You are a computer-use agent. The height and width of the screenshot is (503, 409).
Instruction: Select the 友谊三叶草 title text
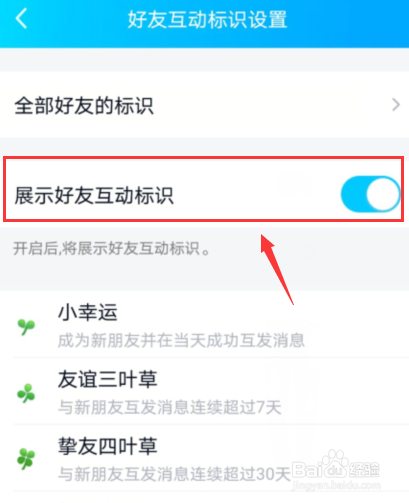107,379
